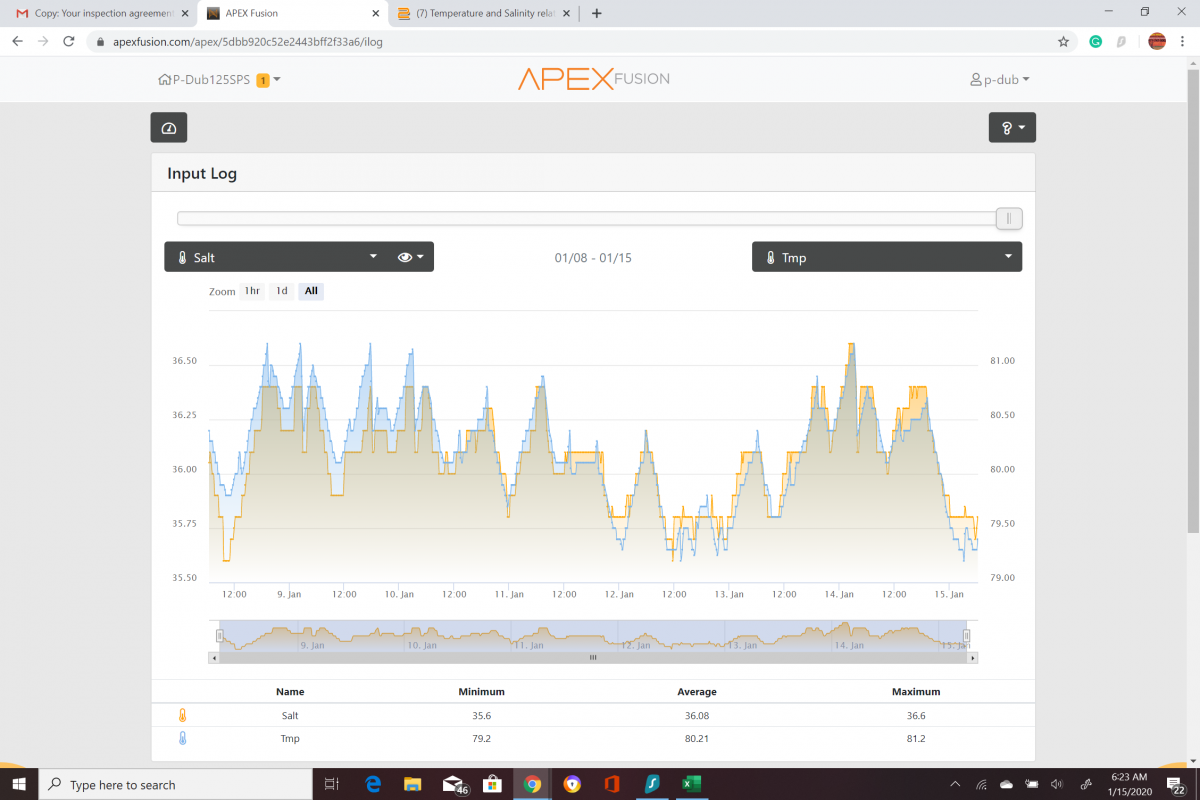Open the Grammarly extension icon
Screen dimensions: 1200x800
(x=1096, y=42)
